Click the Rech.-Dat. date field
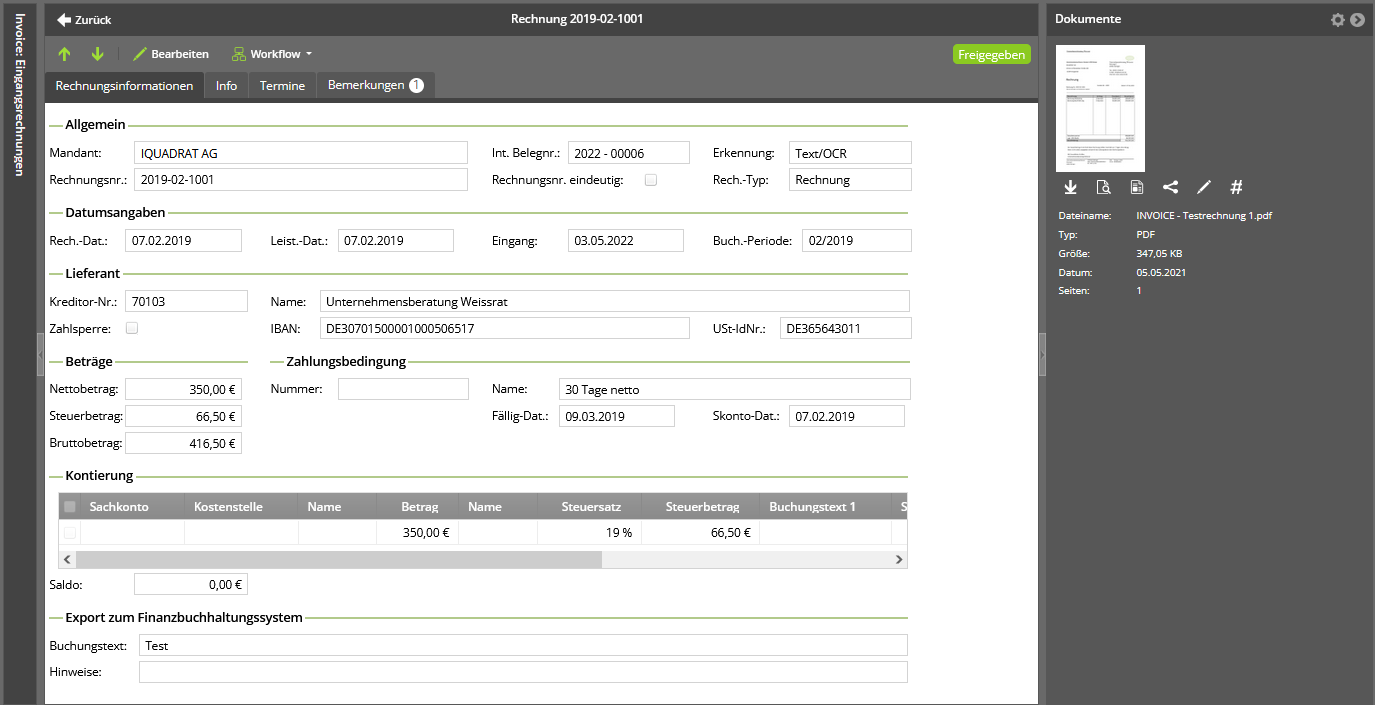1375x705 pixels. tap(184, 240)
